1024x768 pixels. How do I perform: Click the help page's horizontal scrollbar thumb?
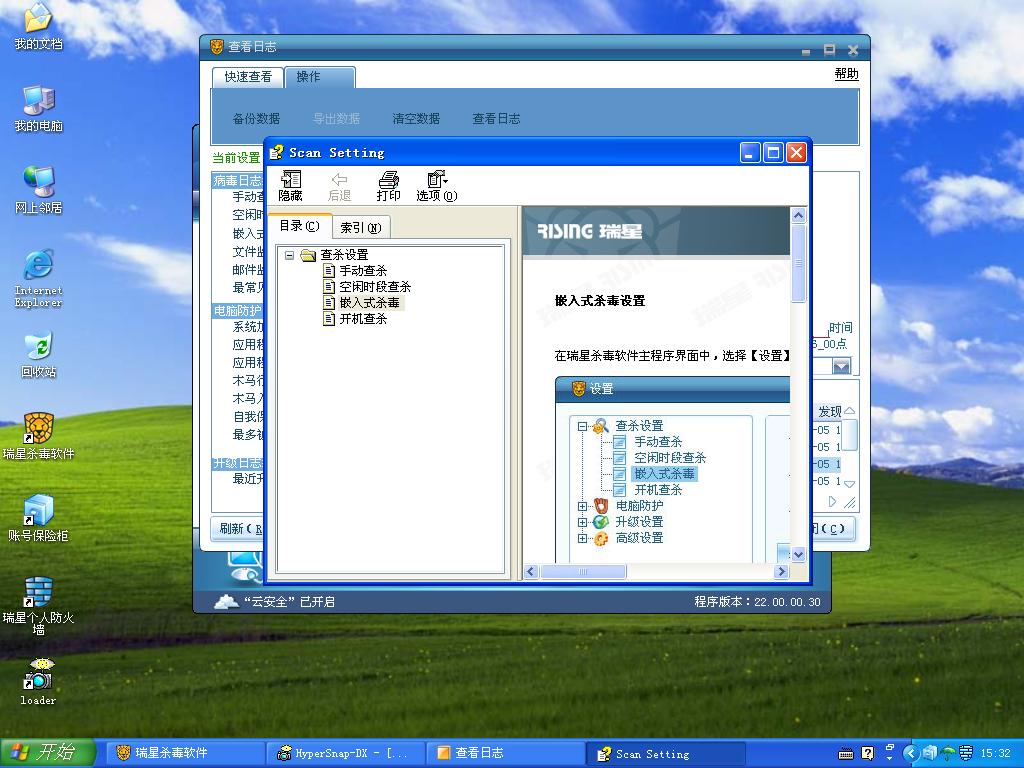tap(583, 571)
